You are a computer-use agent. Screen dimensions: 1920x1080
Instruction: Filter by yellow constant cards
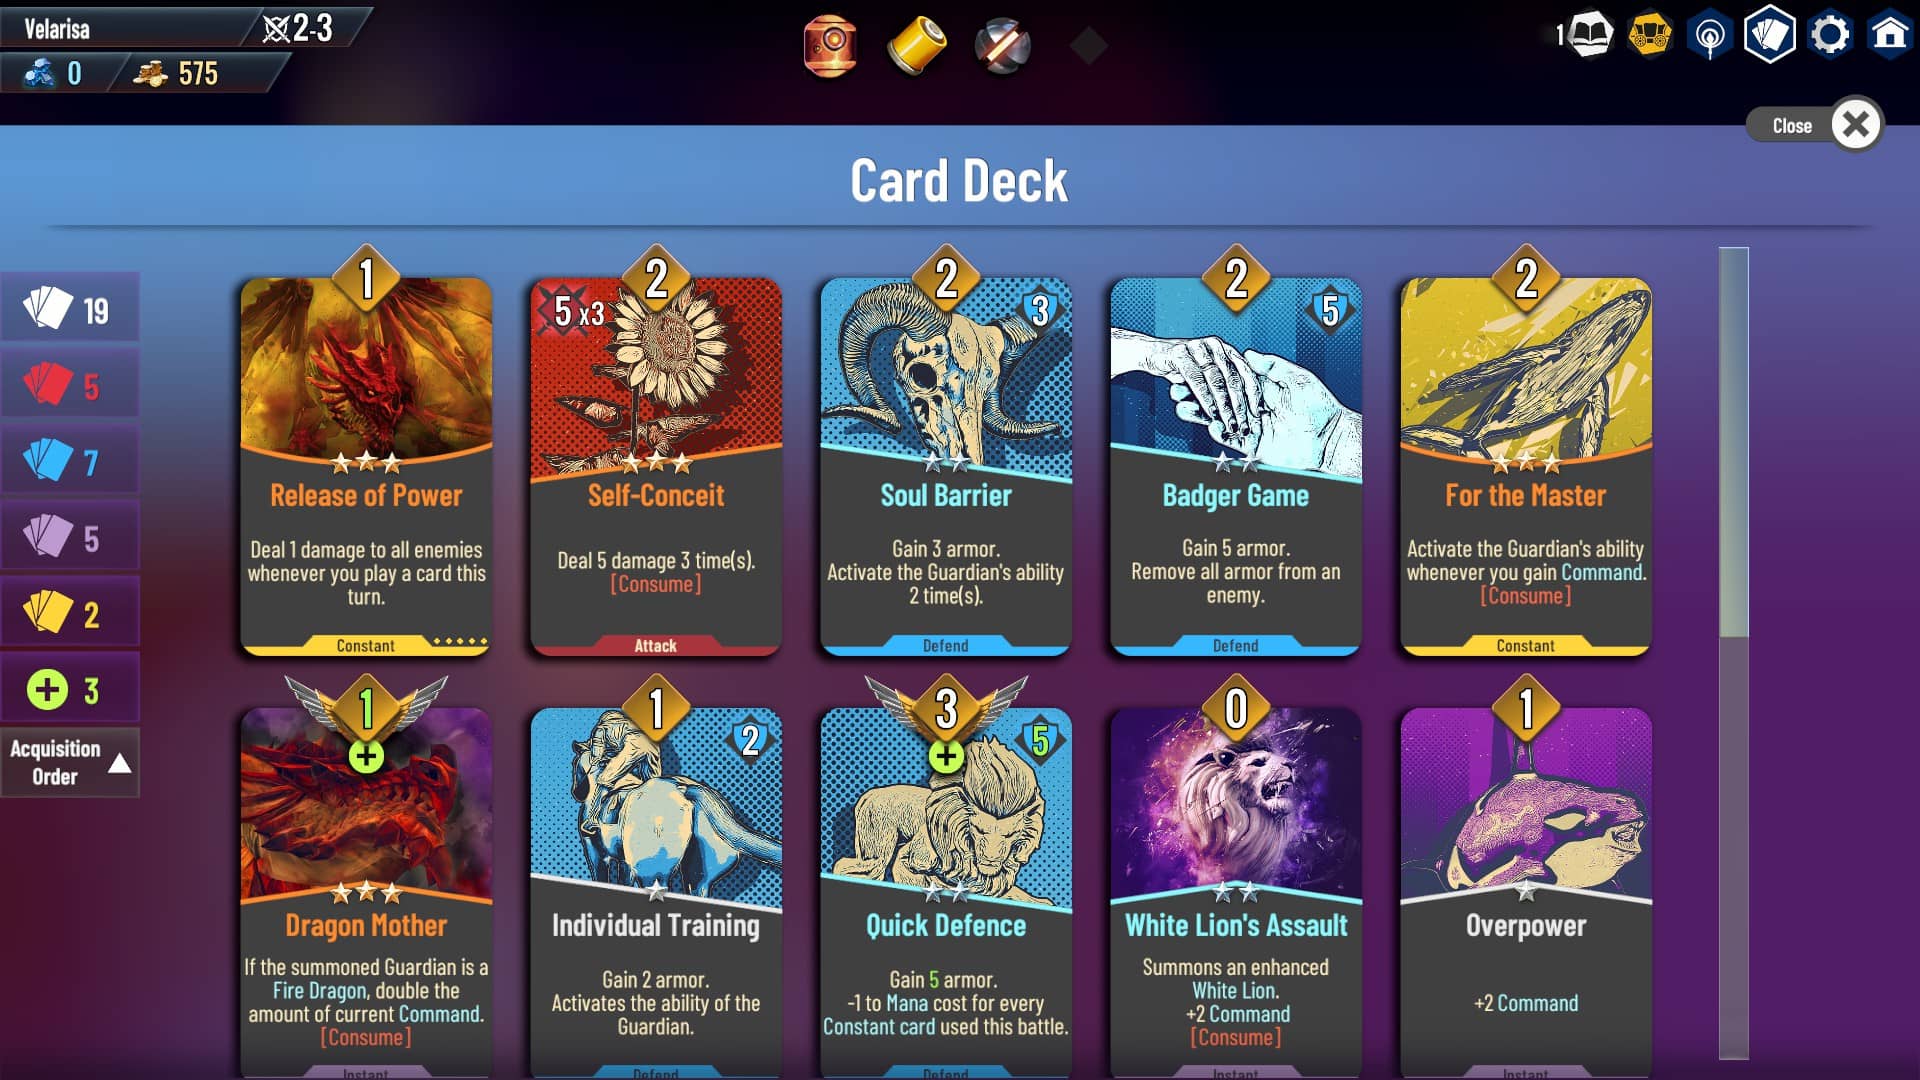click(x=70, y=614)
